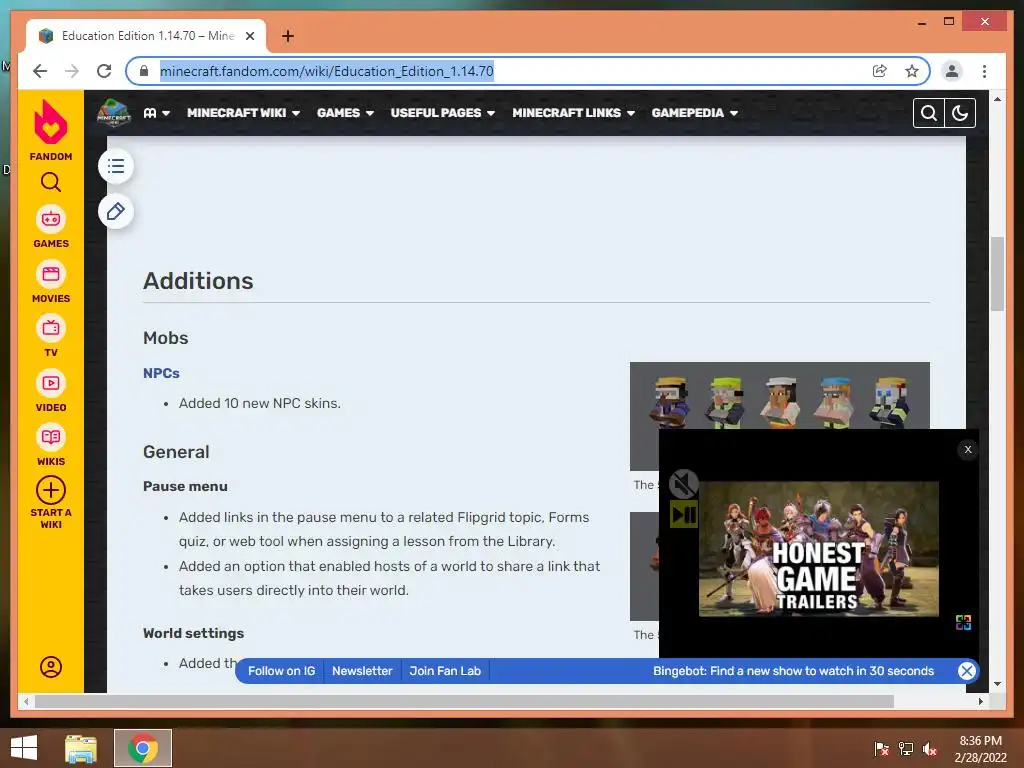Expand the Useful Pages menu
The image size is (1024, 768).
tap(443, 113)
